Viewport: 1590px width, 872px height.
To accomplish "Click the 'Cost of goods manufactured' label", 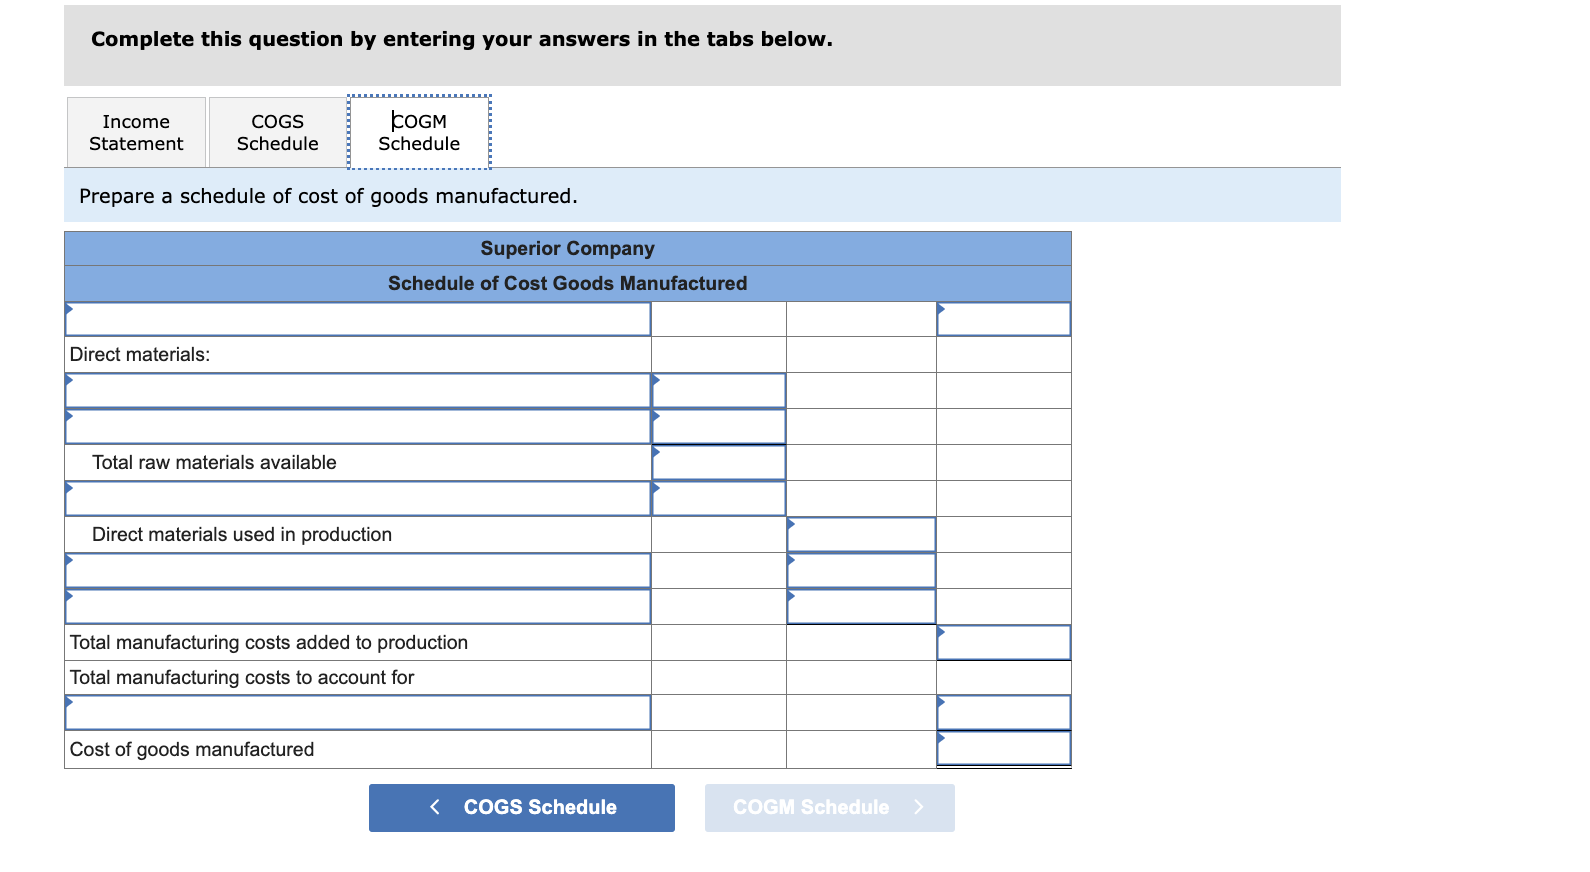I will 192,749.
